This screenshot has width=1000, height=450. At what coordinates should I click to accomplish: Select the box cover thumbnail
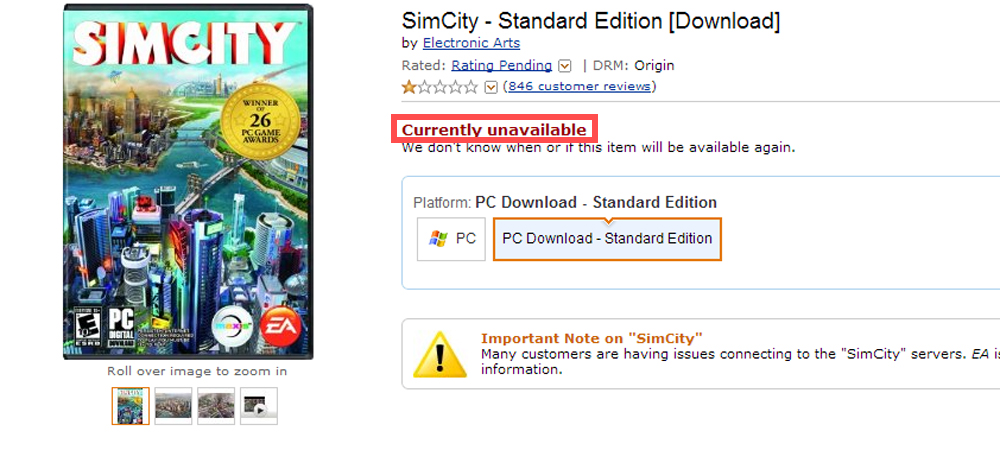pos(131,406)
